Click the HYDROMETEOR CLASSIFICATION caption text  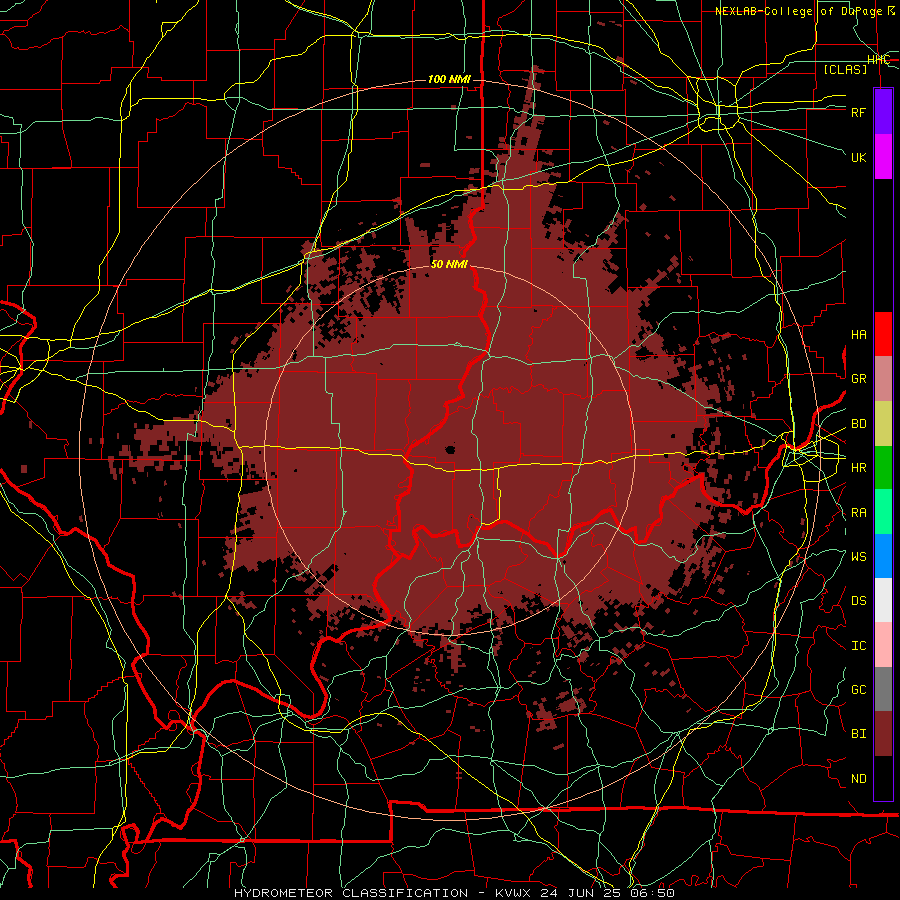point(351,893)
